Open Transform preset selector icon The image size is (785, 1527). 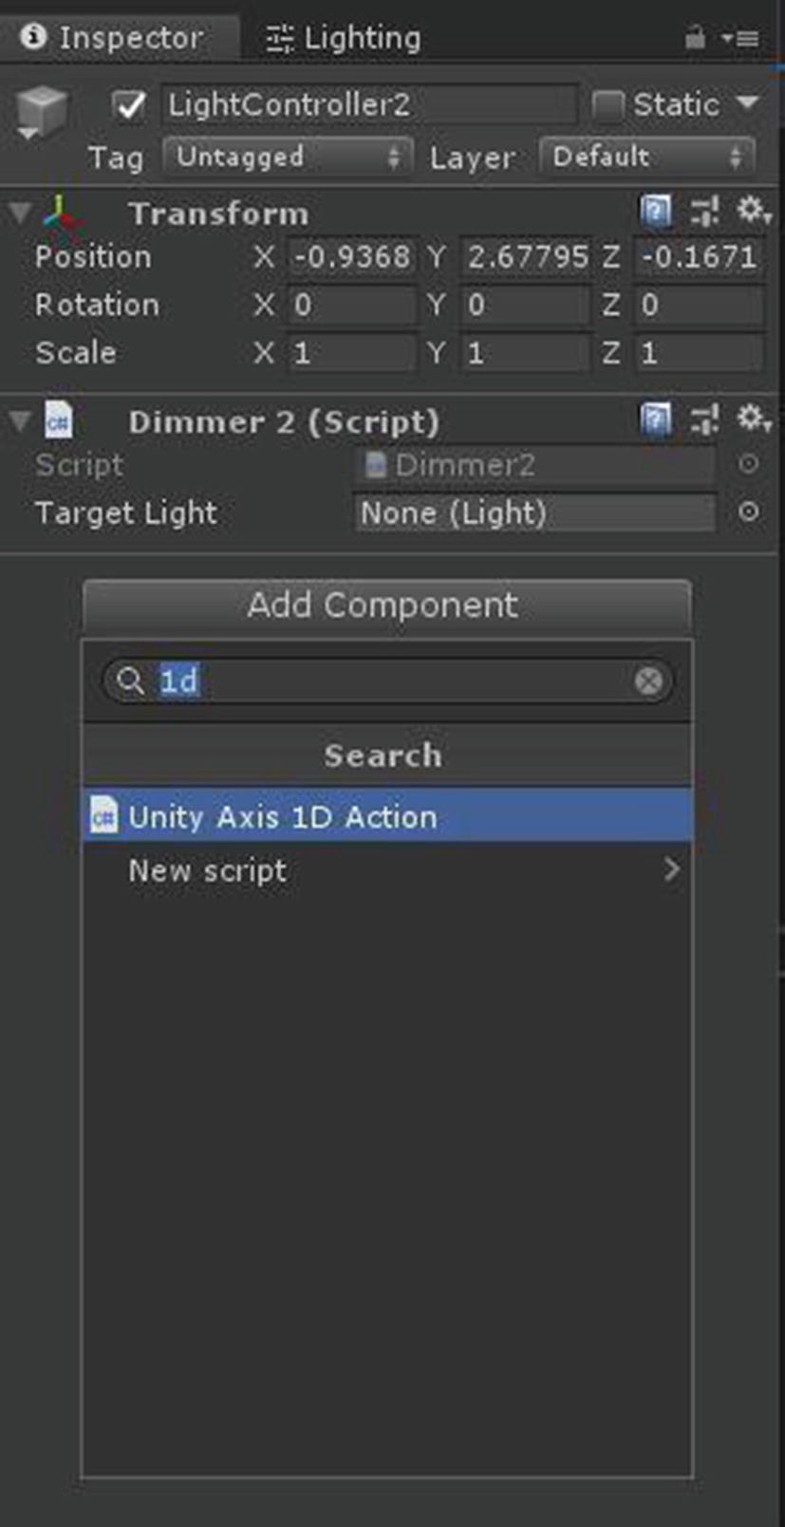click(705, 212)
